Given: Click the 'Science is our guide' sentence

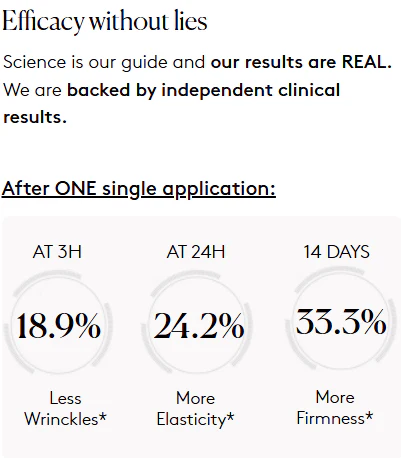Looking at the screenshot, I should coord(85,62).
